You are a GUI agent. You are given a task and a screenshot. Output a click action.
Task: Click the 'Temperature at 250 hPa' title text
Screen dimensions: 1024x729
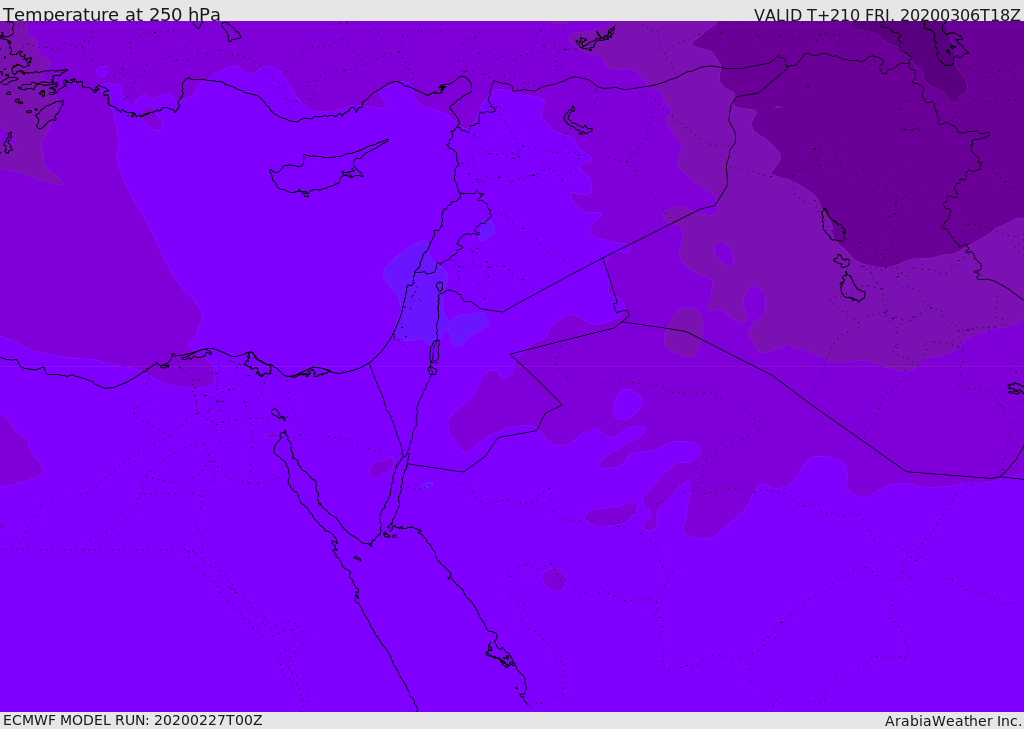[x=112, y=14]
